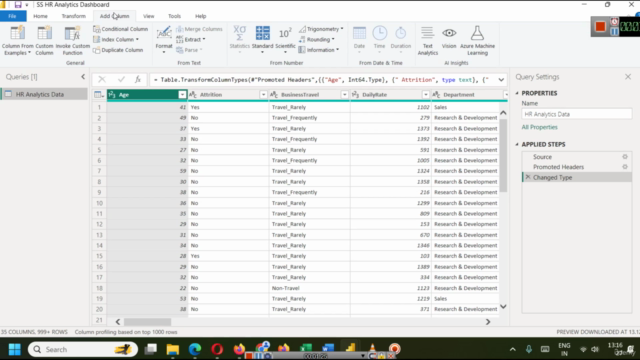Open Azure Machine Learning

coord(477,40)
